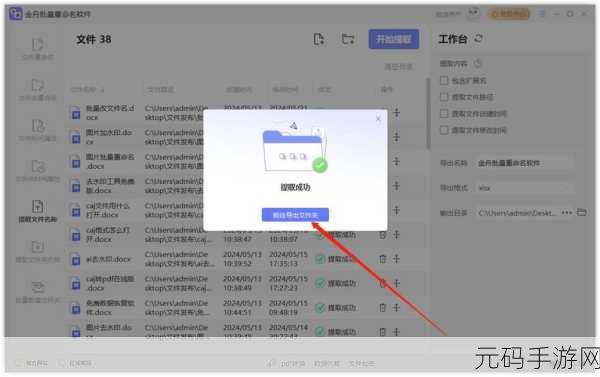Select 文件夹重命名 in the left sidebar
Screen dimensions: 600x377
click(x=38, y=90)
